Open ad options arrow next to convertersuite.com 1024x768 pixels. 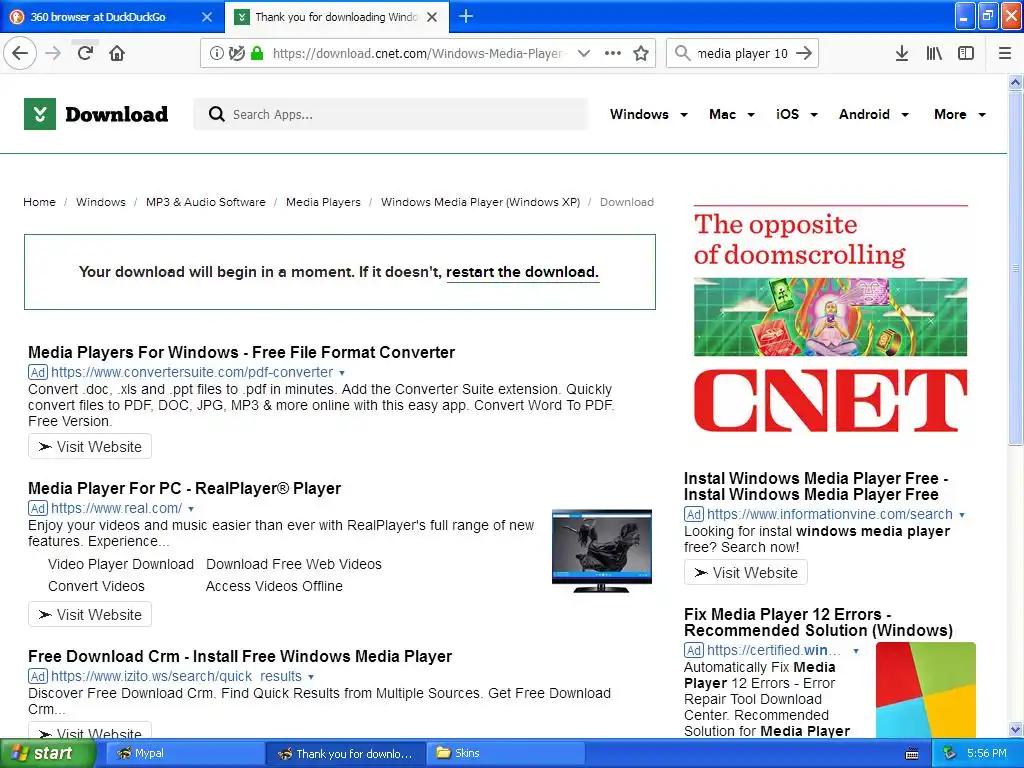coord(342,373)
